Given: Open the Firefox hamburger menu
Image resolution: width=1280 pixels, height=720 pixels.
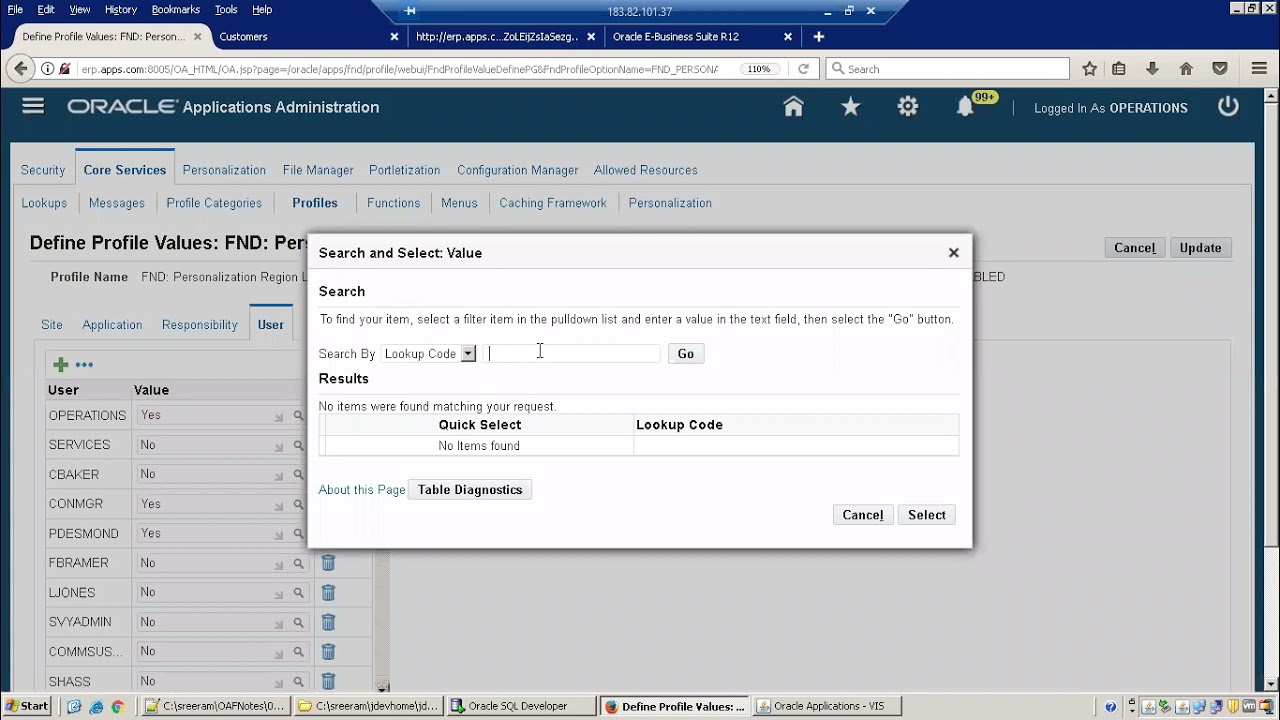Looking at the screenshot, I should [1259, 69].
